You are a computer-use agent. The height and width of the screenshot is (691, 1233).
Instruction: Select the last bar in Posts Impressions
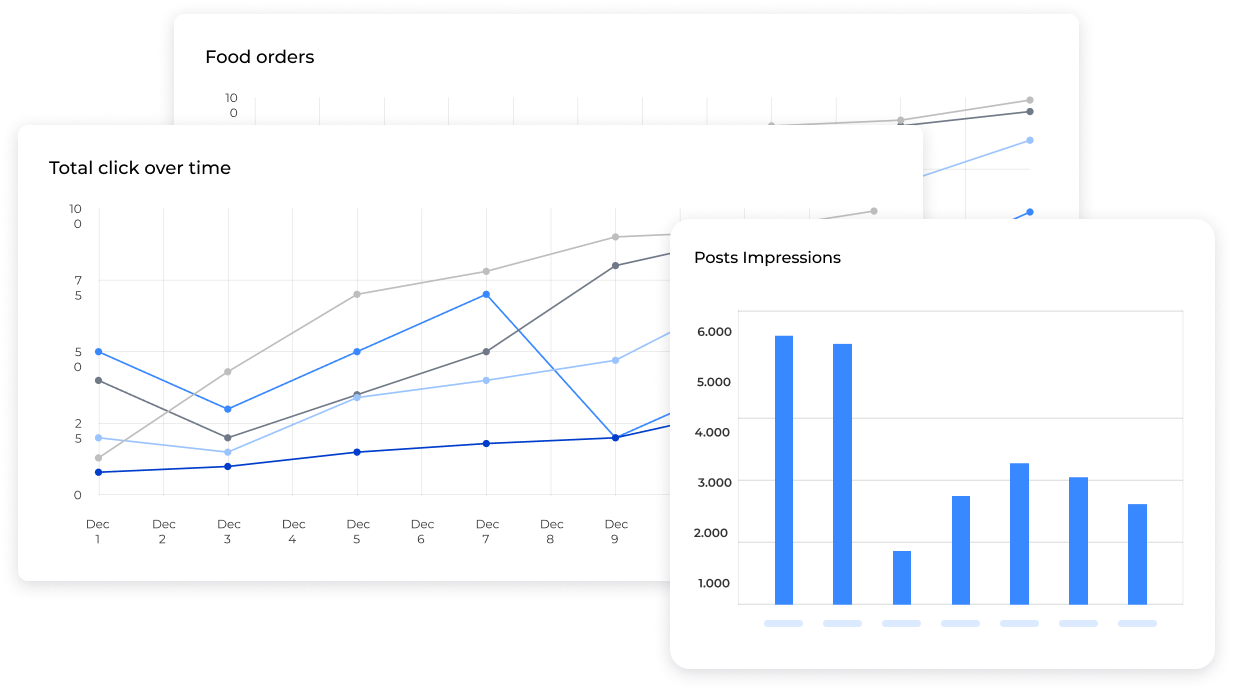coord(1137,554)
